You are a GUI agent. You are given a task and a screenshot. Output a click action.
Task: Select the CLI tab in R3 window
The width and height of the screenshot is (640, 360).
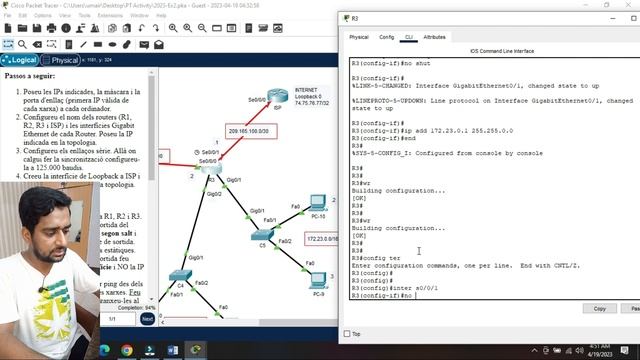409,37
